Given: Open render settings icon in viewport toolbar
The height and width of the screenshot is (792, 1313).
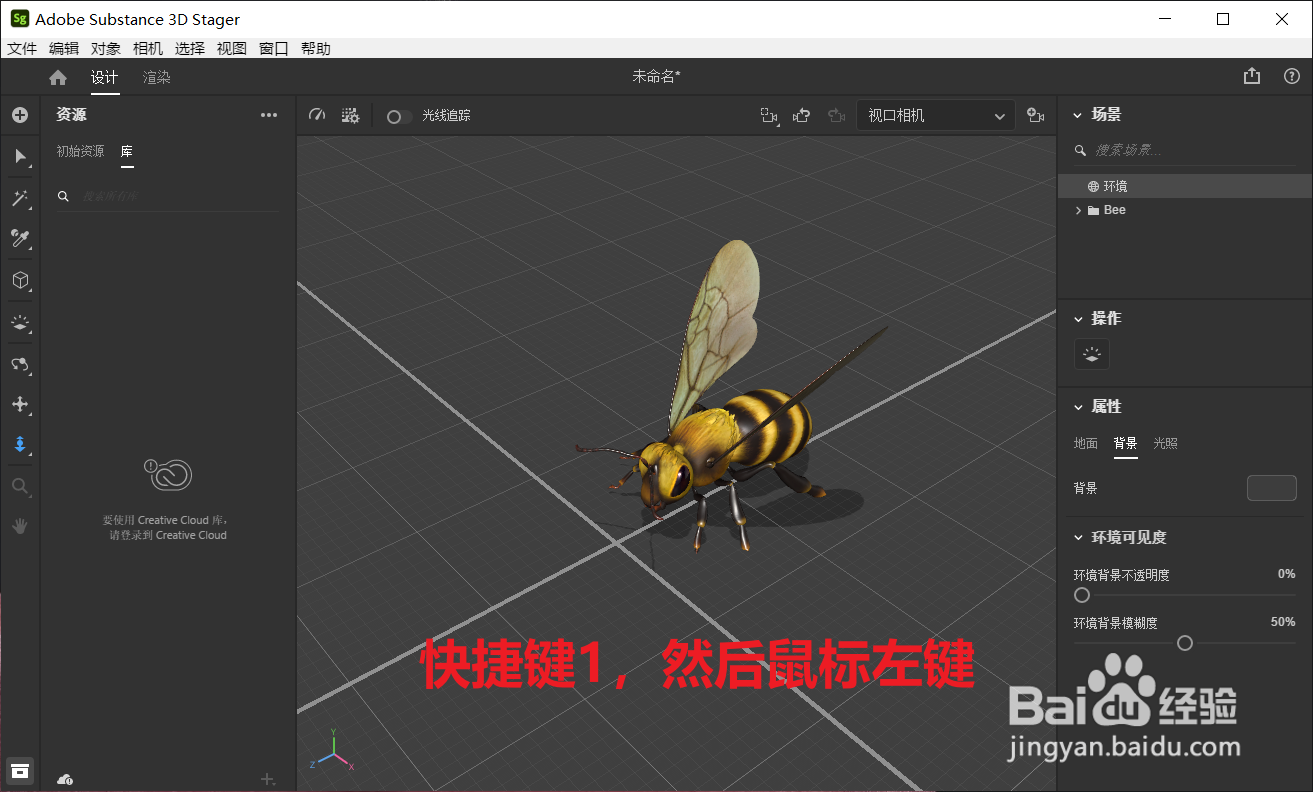Looking at the screenshot, I should tap(350, 115).
